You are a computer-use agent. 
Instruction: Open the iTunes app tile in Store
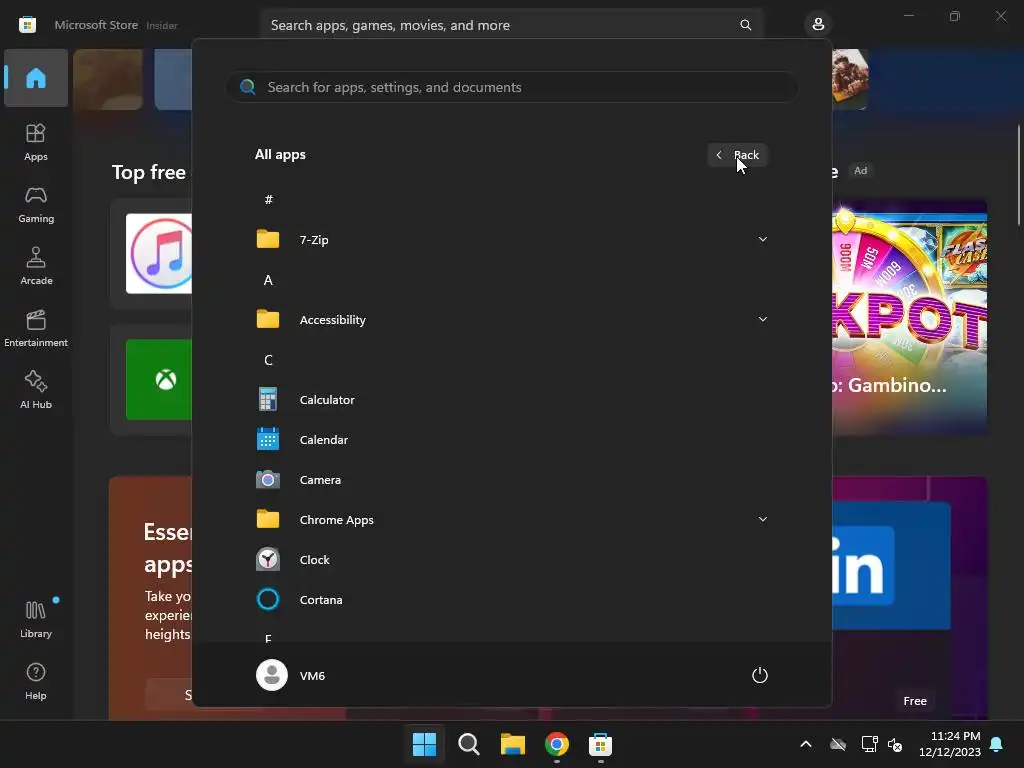click(x=159, y=253)
